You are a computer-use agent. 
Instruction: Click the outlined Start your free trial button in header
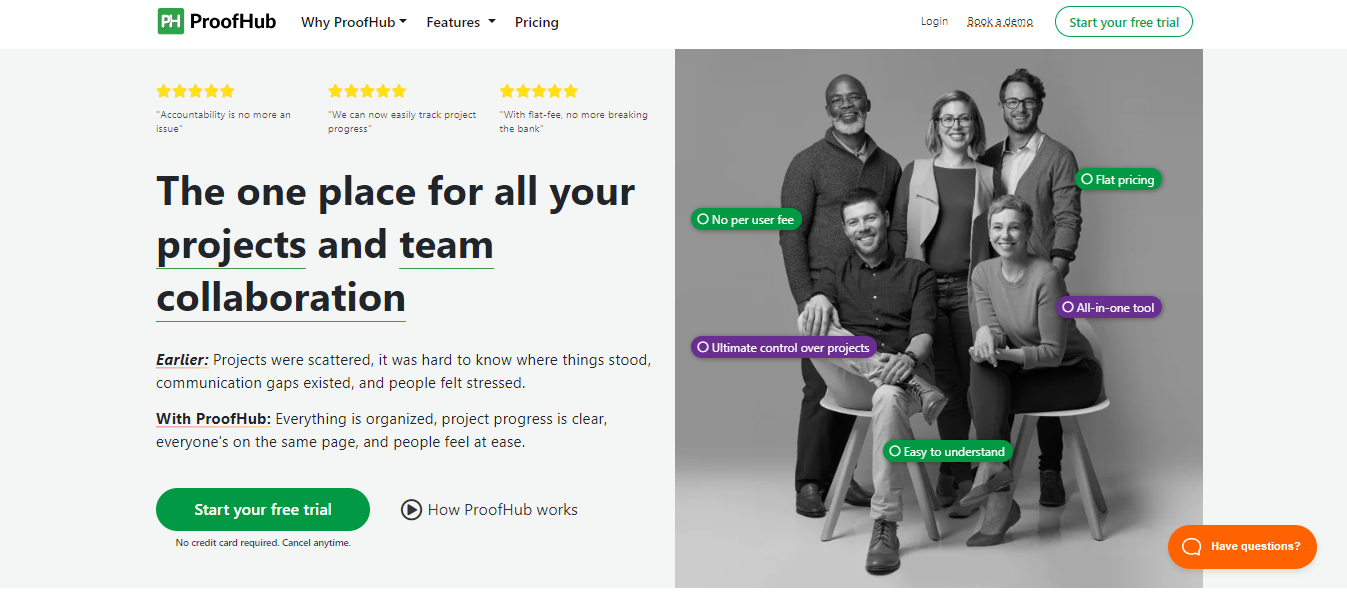1124,22
